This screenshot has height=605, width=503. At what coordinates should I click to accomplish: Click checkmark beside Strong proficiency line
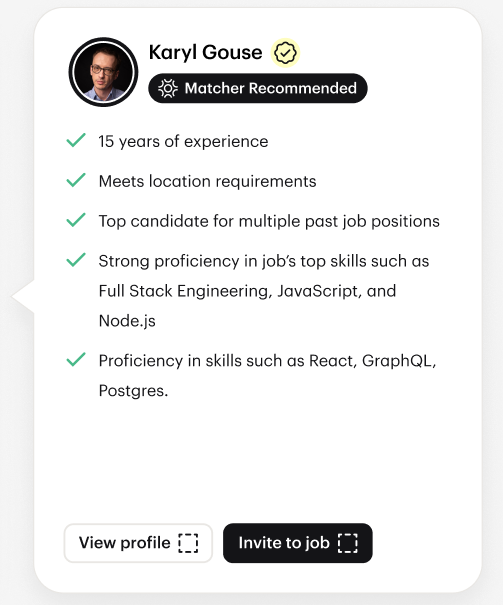[x=76, y=260]
